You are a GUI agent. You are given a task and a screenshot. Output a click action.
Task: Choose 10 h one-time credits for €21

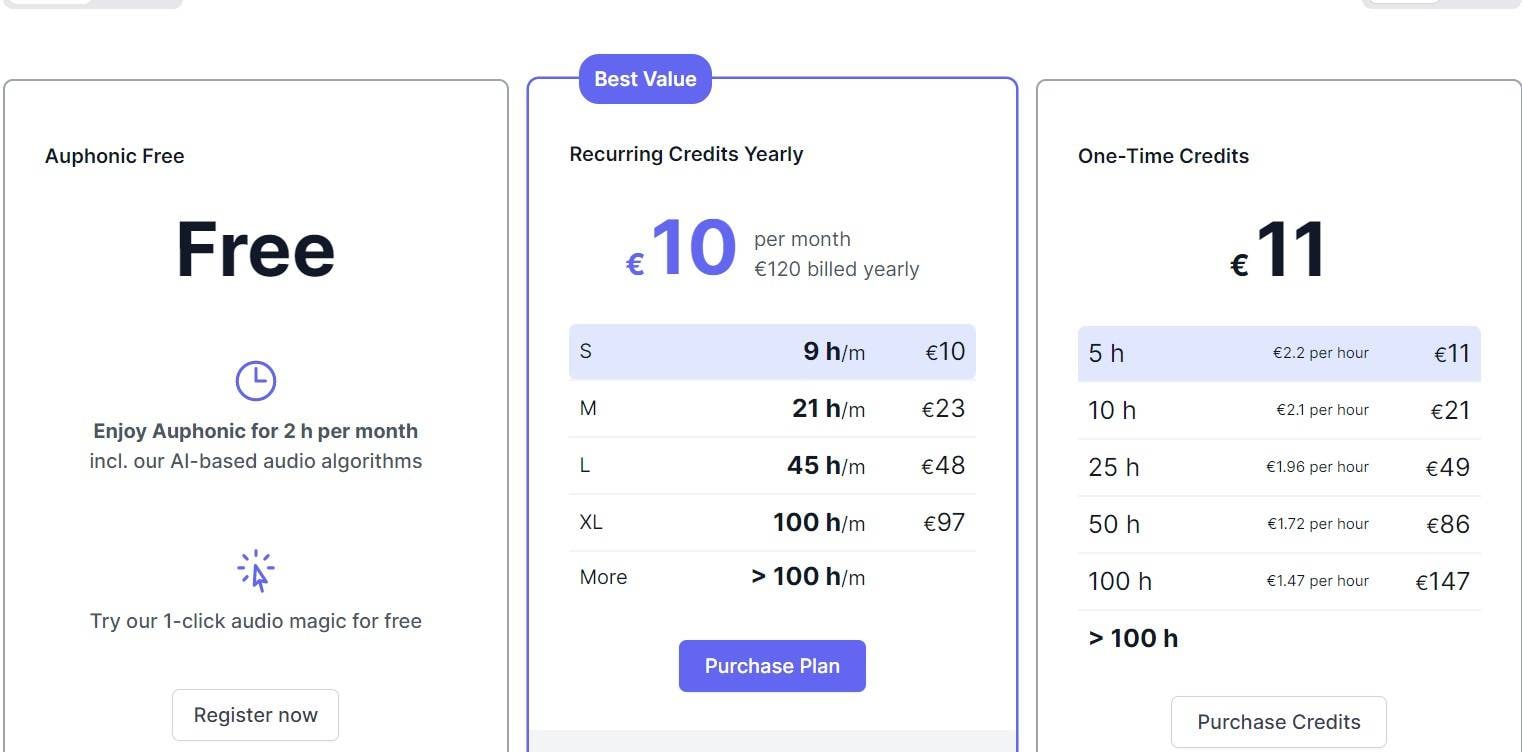(x=1278, y=411)
